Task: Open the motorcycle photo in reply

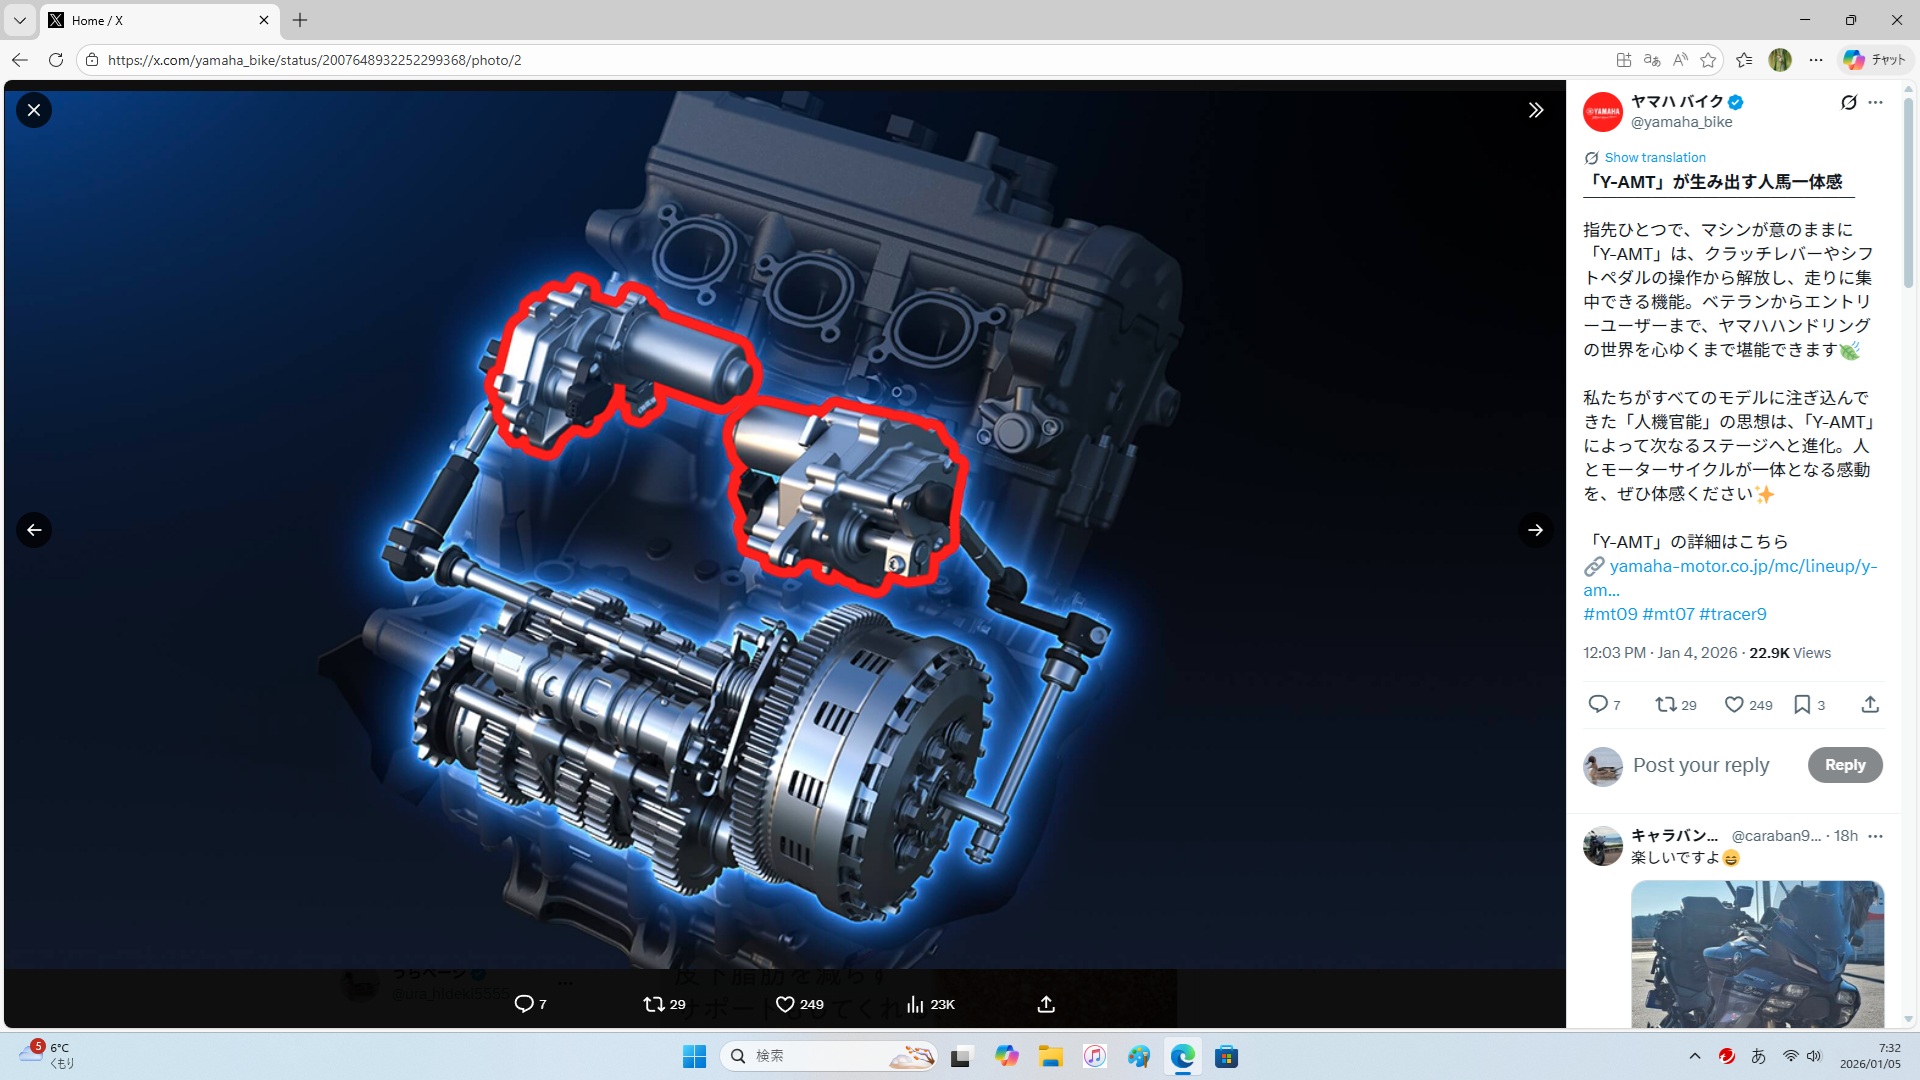Action: tap(1757, 953)
